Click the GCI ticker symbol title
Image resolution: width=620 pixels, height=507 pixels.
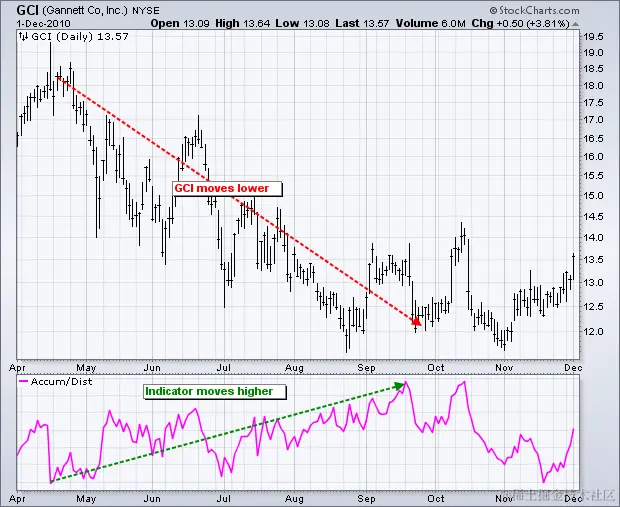pyautogui.click(x=28, y=9)
